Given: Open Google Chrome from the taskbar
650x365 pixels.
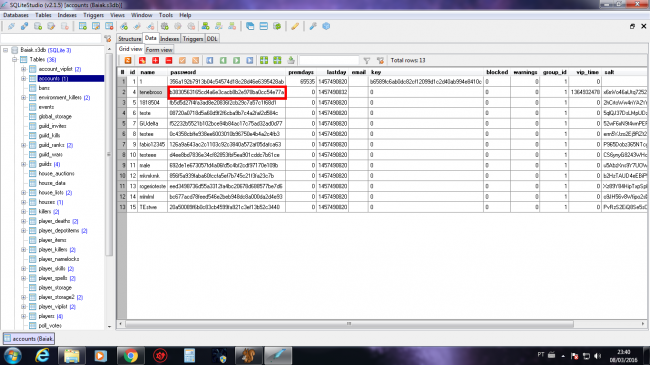Looking at the screenshot, I should [131, 355].
